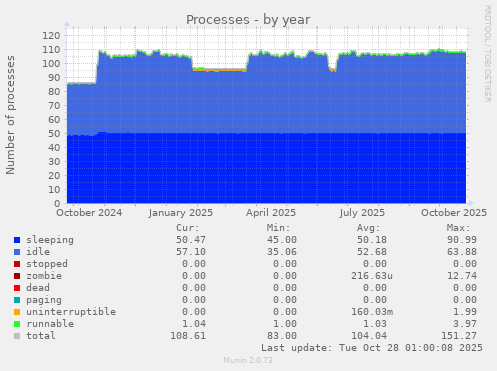Click the idle average value 52.68
The width and height of the screenshot is (497, 371).
pos(372,252)
